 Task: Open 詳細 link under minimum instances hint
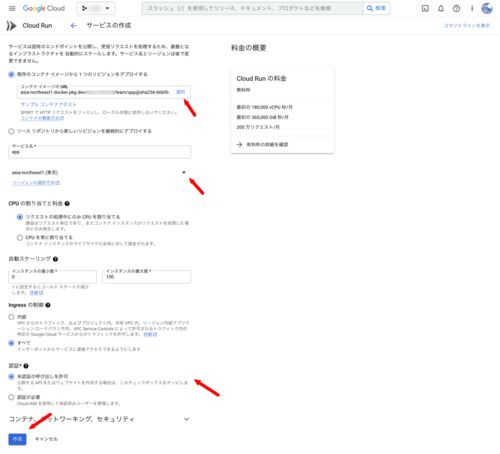click(36, 293)
